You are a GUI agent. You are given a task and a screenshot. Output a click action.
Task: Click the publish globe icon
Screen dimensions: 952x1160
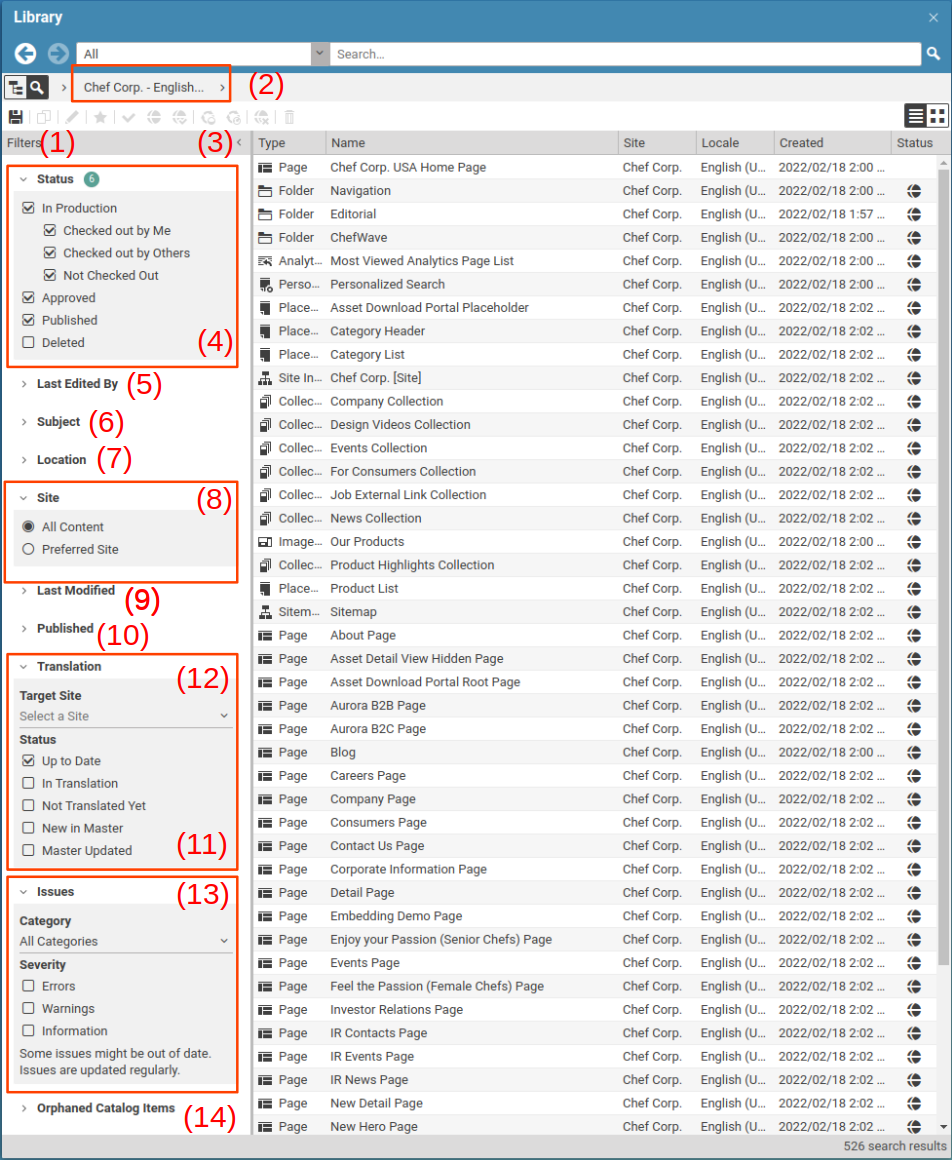[155, 117]
